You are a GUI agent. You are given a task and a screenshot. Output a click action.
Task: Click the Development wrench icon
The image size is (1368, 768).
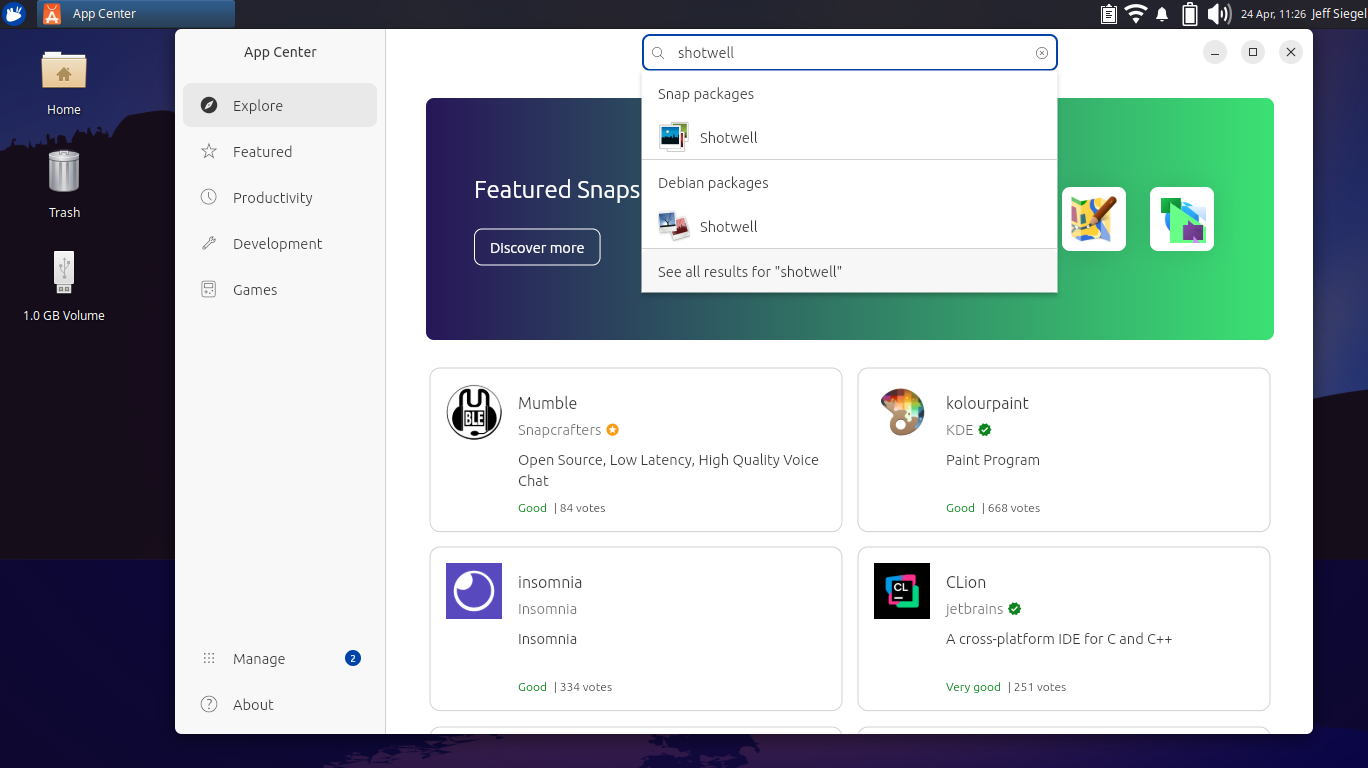click(209, 243)
